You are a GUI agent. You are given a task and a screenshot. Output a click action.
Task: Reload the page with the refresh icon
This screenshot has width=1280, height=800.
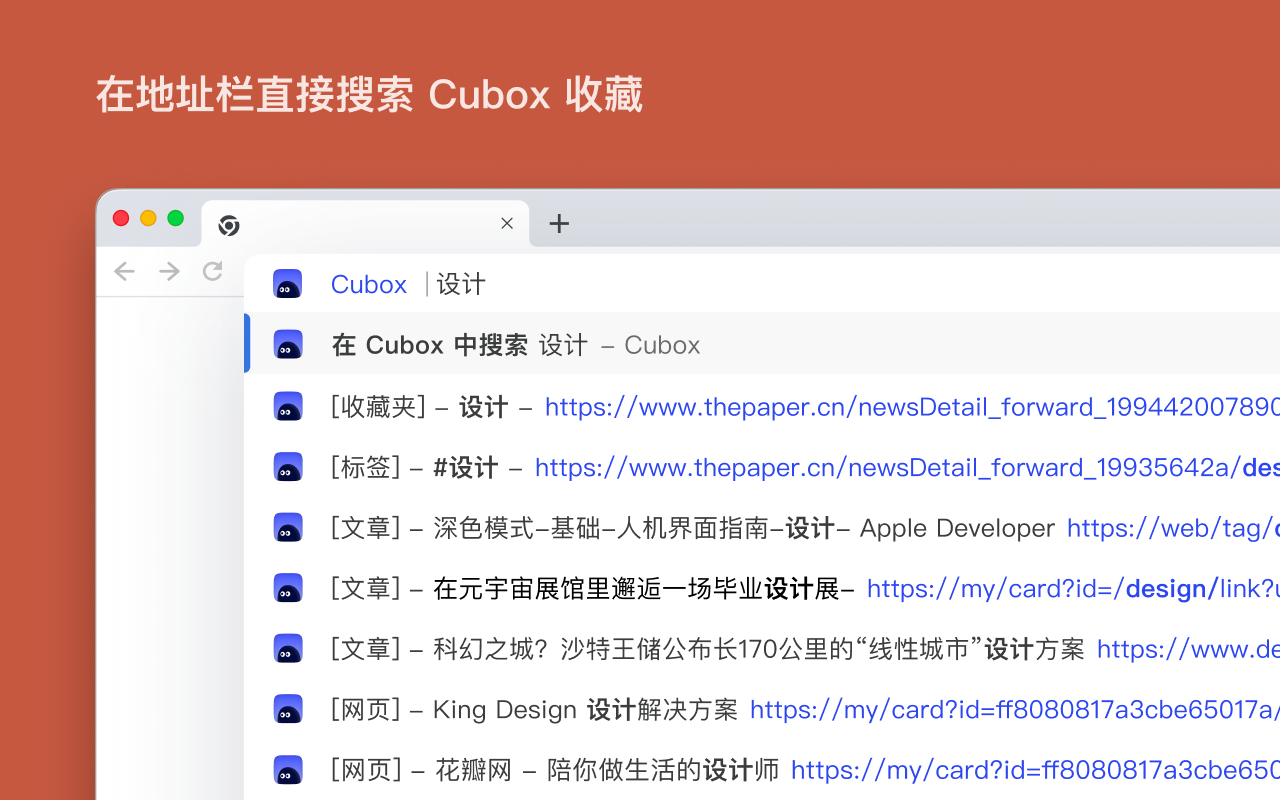212,271
